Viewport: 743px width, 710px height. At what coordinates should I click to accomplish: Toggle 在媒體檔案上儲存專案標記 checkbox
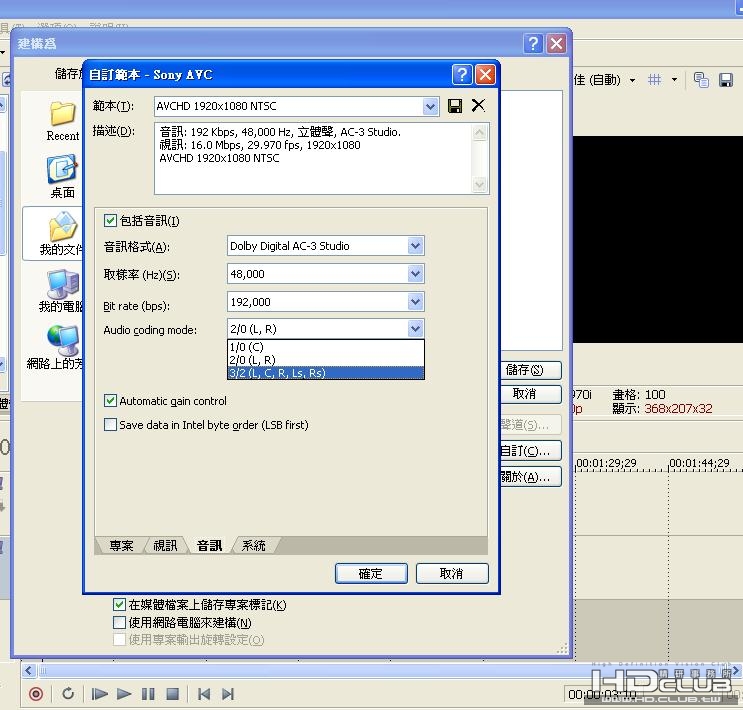[x=119, y=604]
